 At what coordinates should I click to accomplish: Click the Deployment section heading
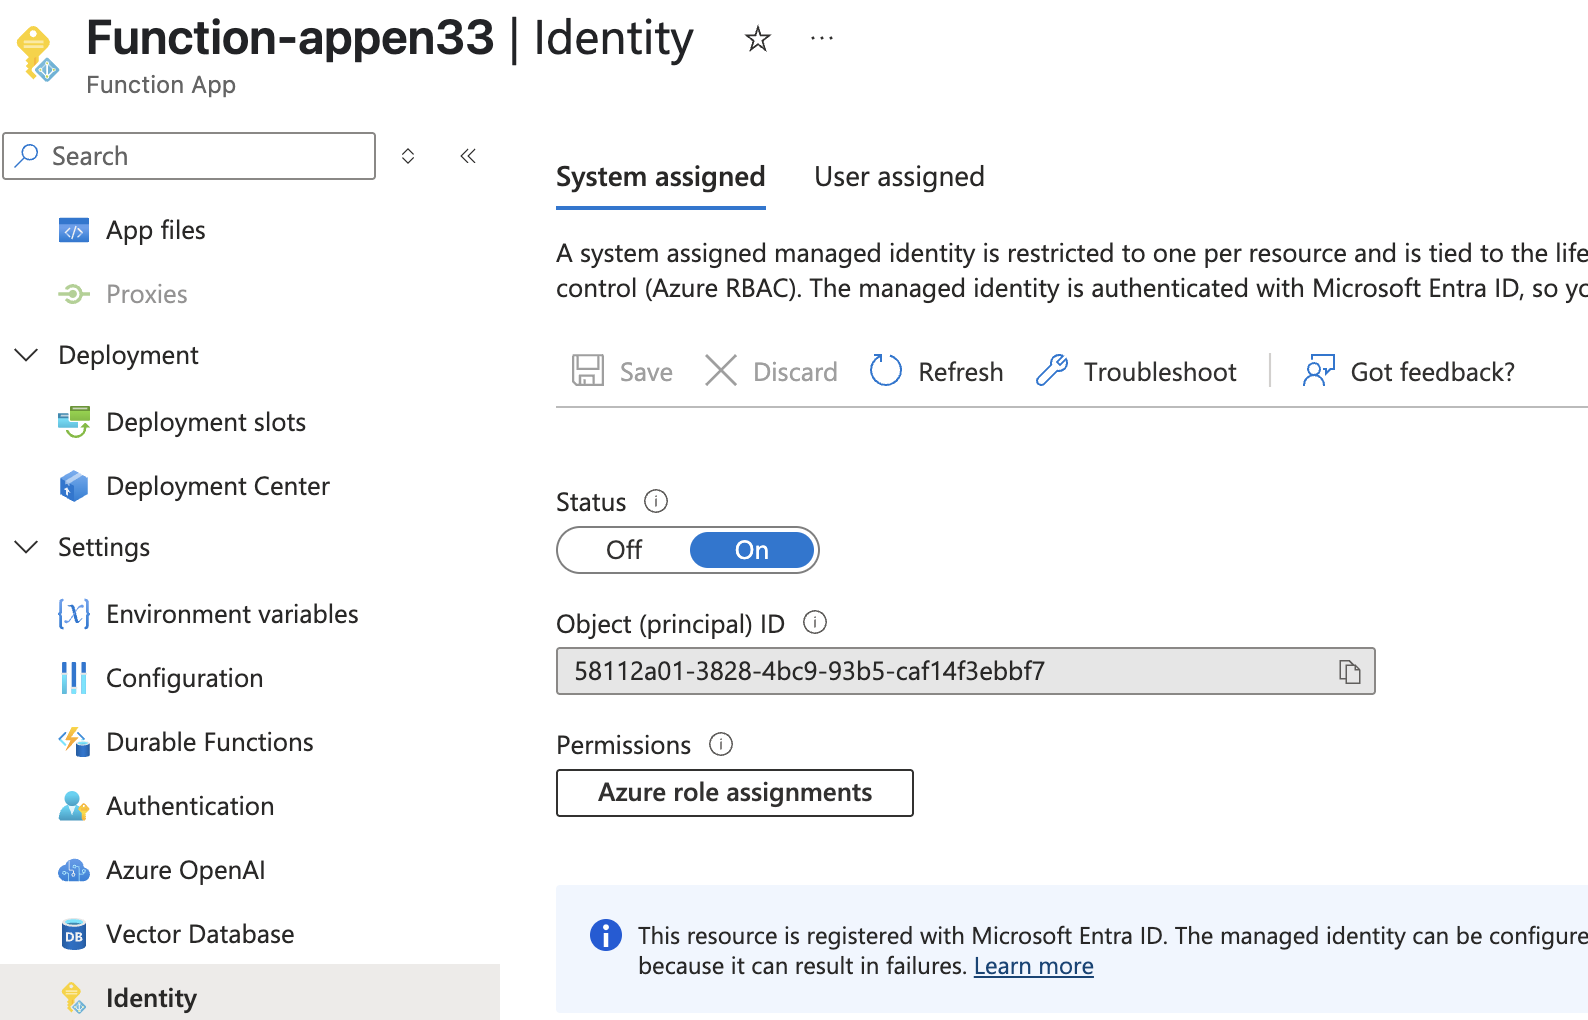click(128, 355)
